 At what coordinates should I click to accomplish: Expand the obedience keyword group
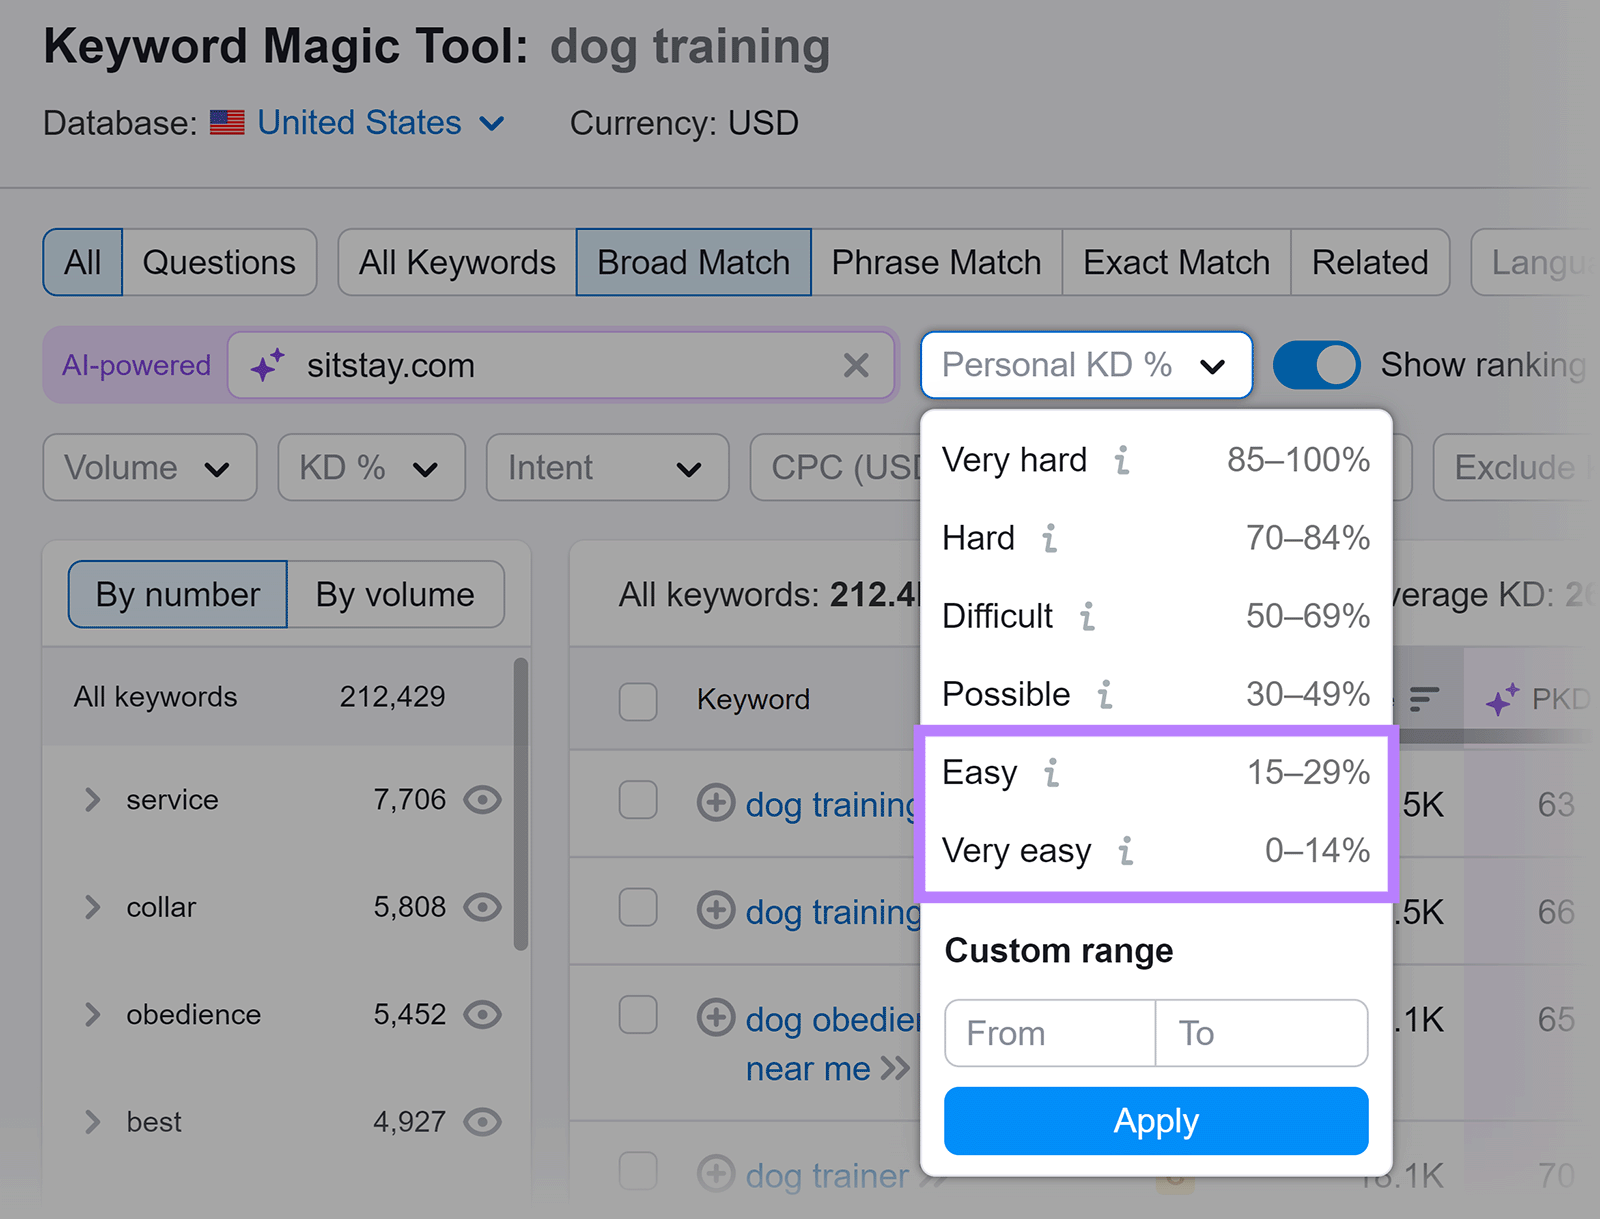(93, 1015)
